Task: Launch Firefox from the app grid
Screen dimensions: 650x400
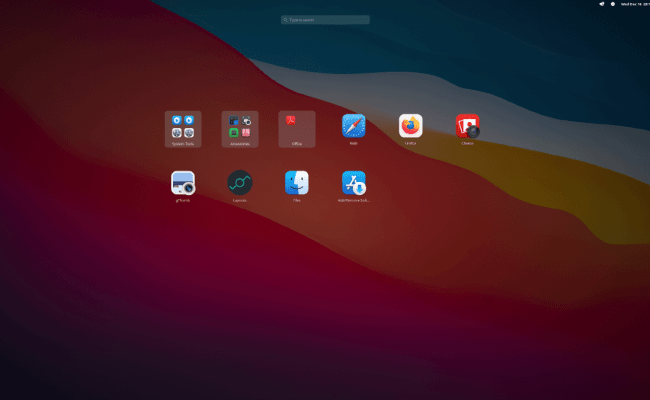Action: click(x=410, y=126)
